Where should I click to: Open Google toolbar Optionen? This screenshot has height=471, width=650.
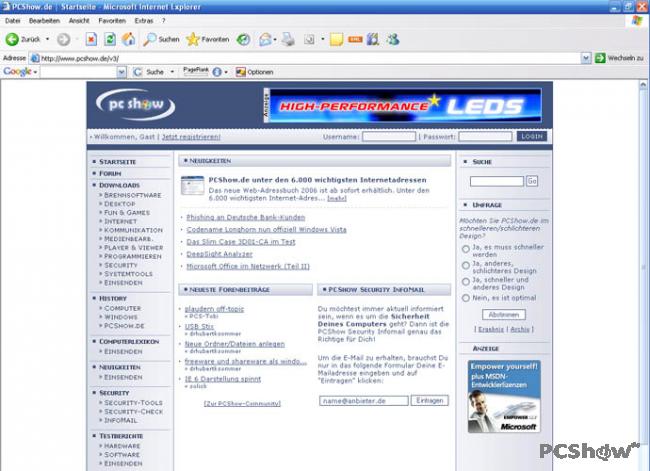(x=255, y=72)
